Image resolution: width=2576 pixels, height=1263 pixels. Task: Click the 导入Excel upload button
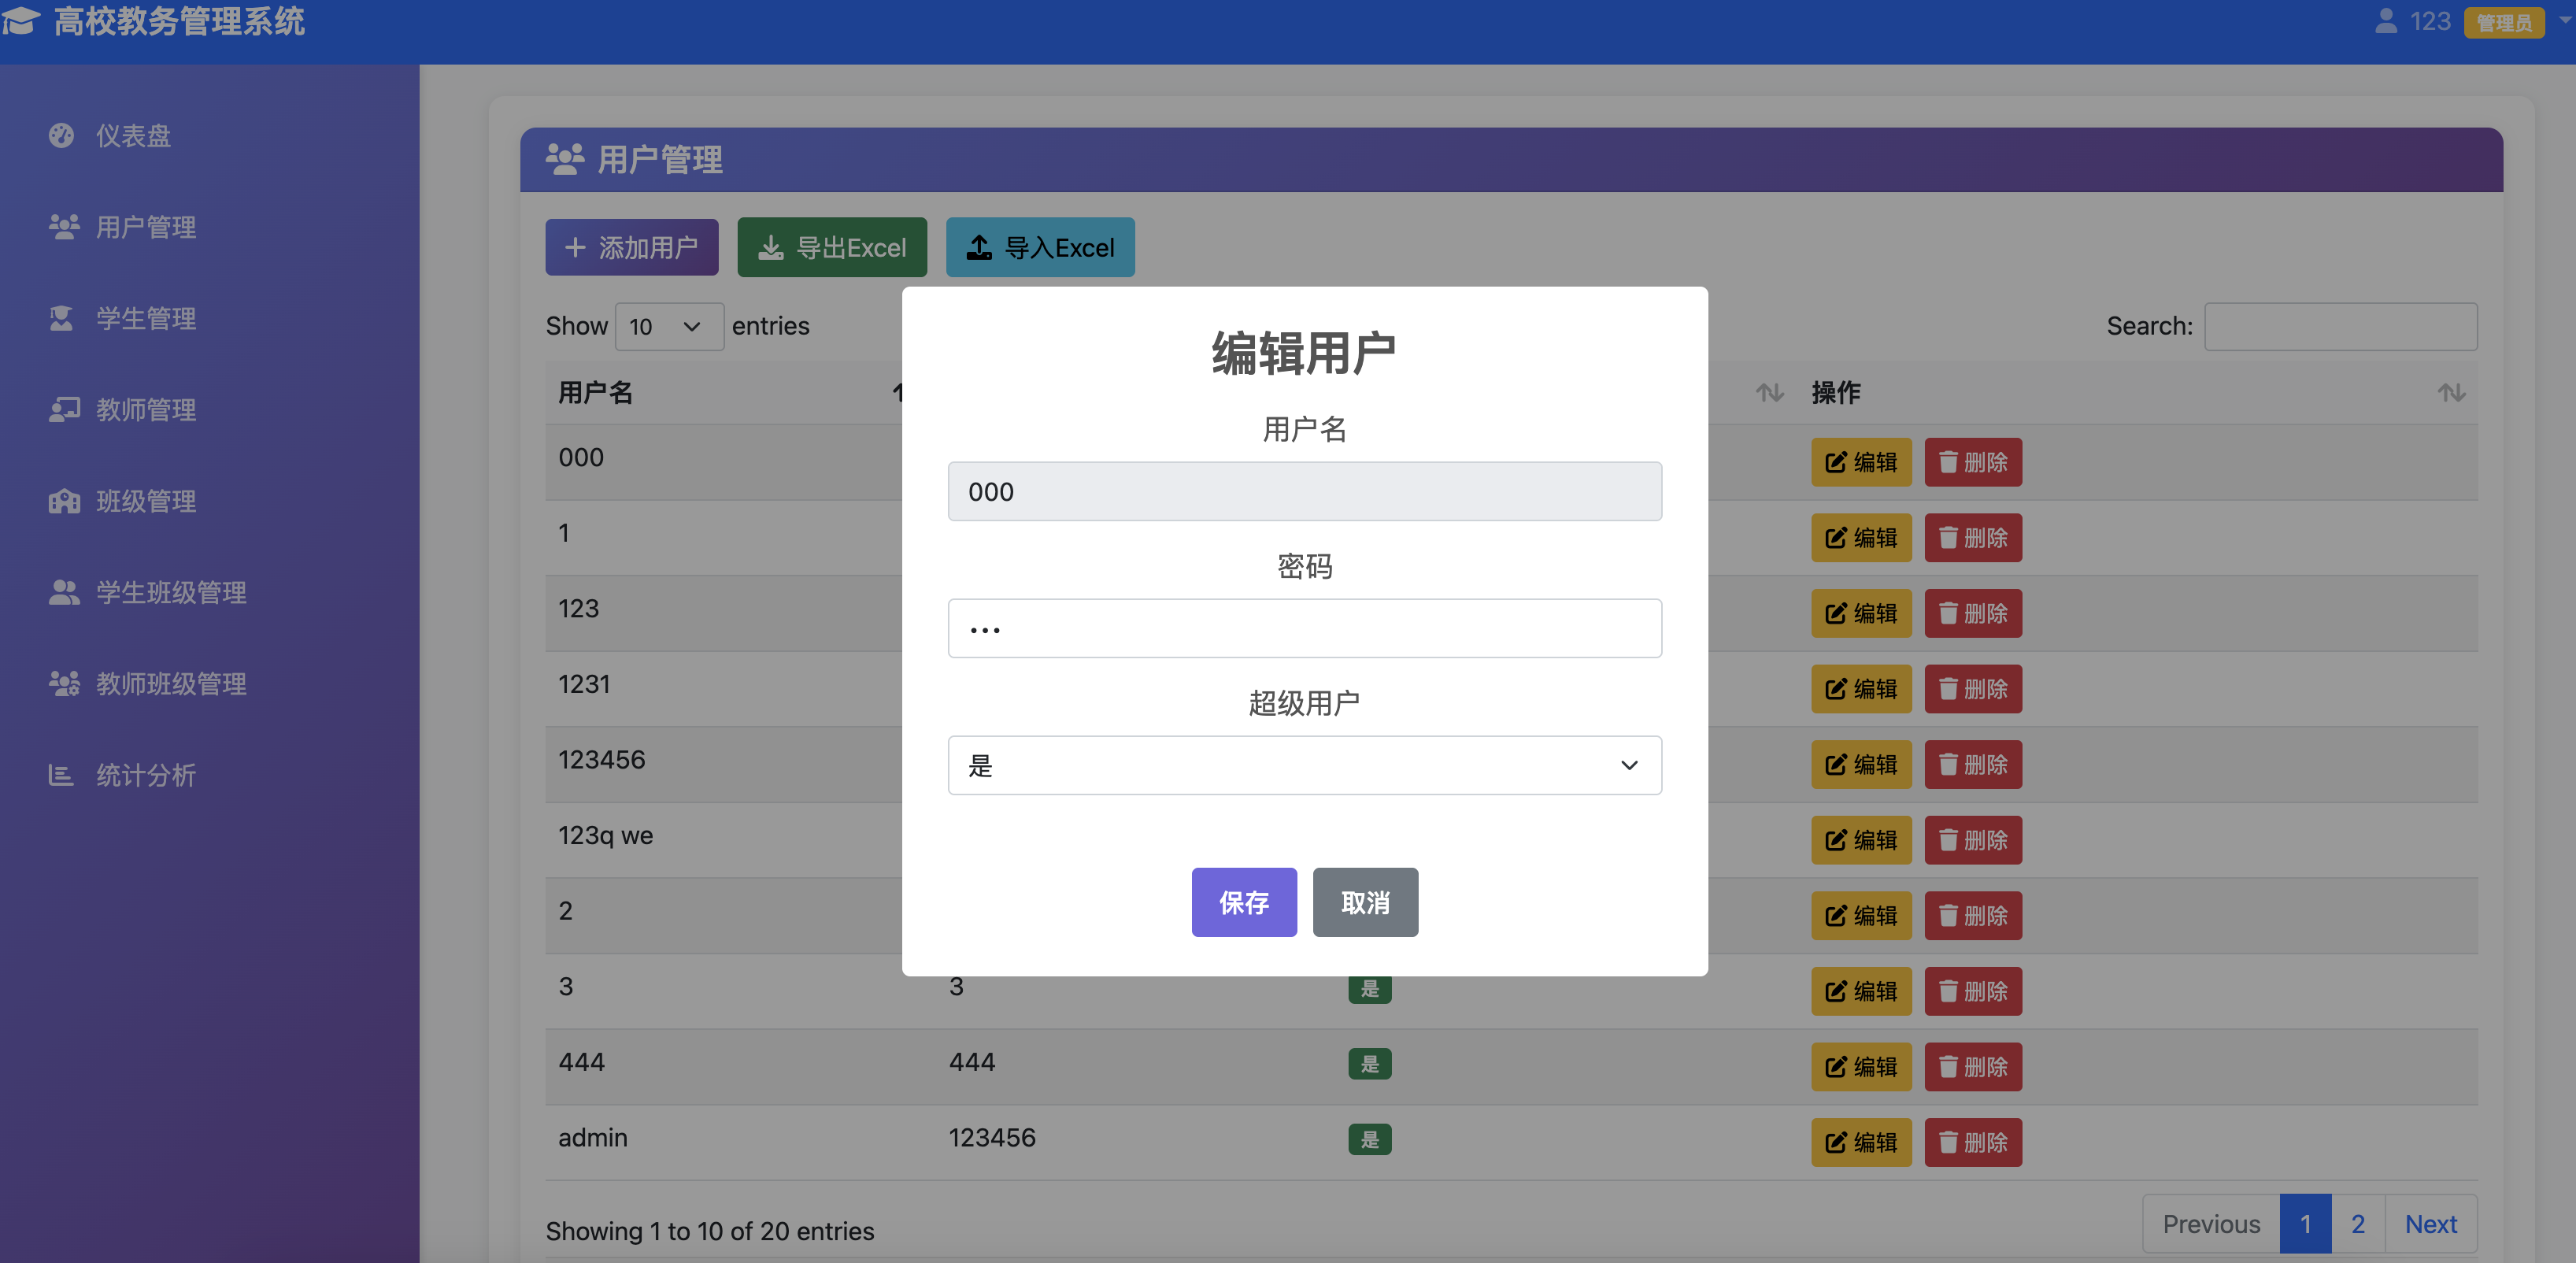click(x=1040, y=247)
